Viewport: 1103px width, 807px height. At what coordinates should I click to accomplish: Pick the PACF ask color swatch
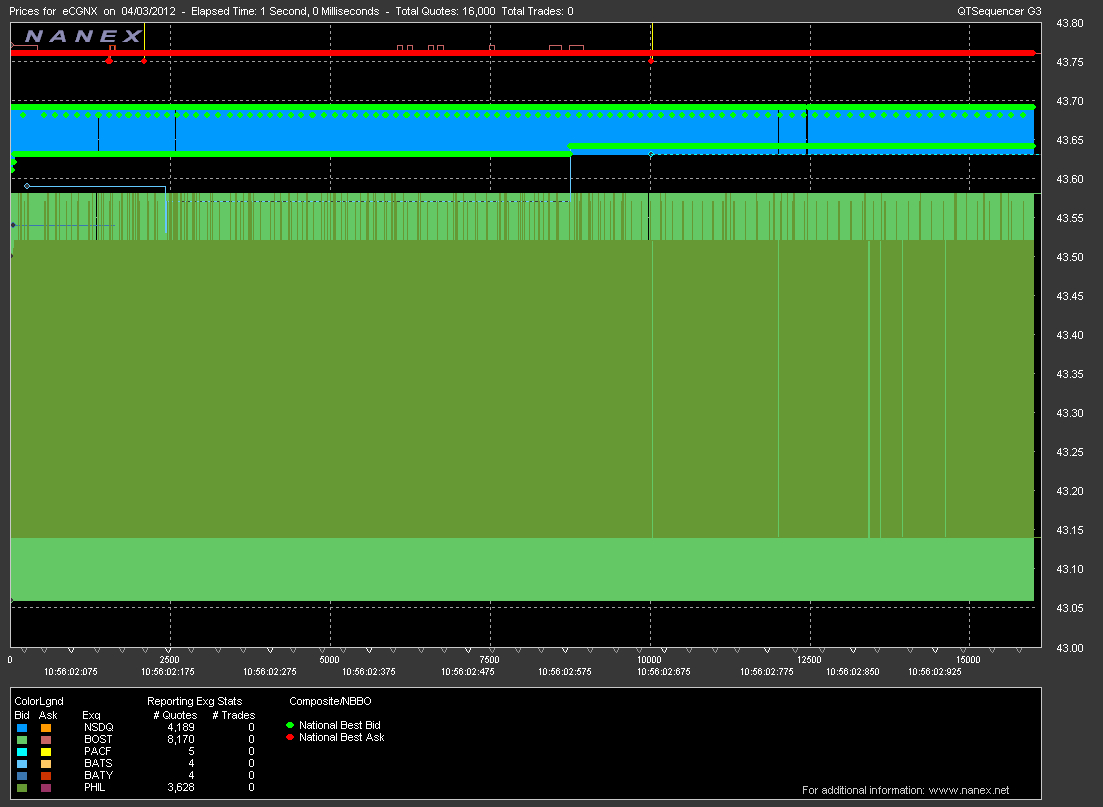(x=46, y=751)
